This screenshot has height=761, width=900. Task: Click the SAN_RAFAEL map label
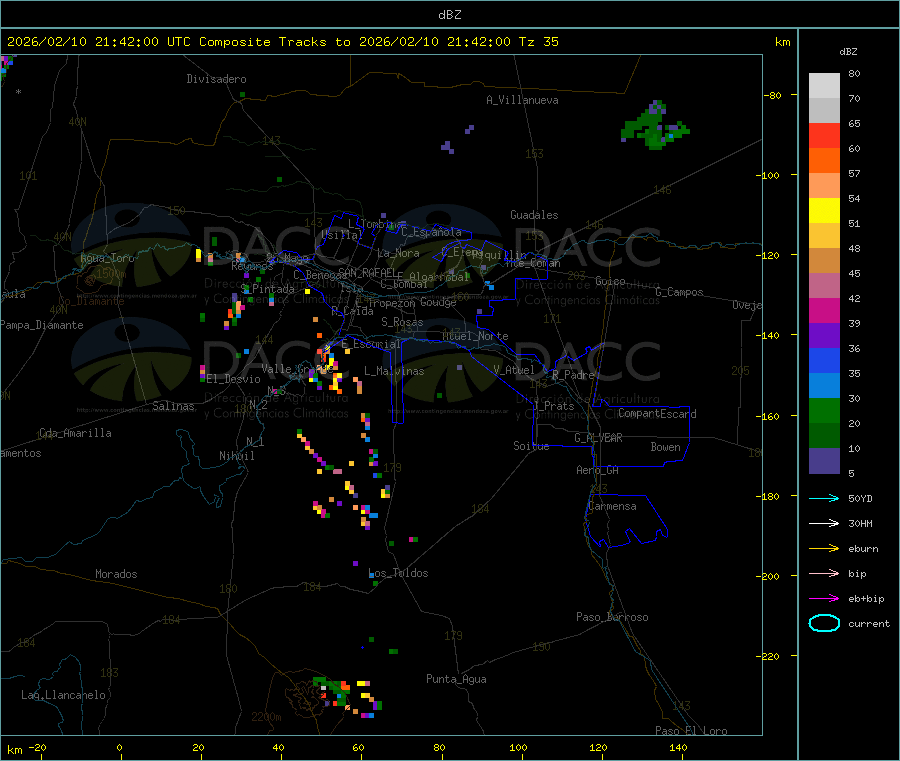[366, 272]
